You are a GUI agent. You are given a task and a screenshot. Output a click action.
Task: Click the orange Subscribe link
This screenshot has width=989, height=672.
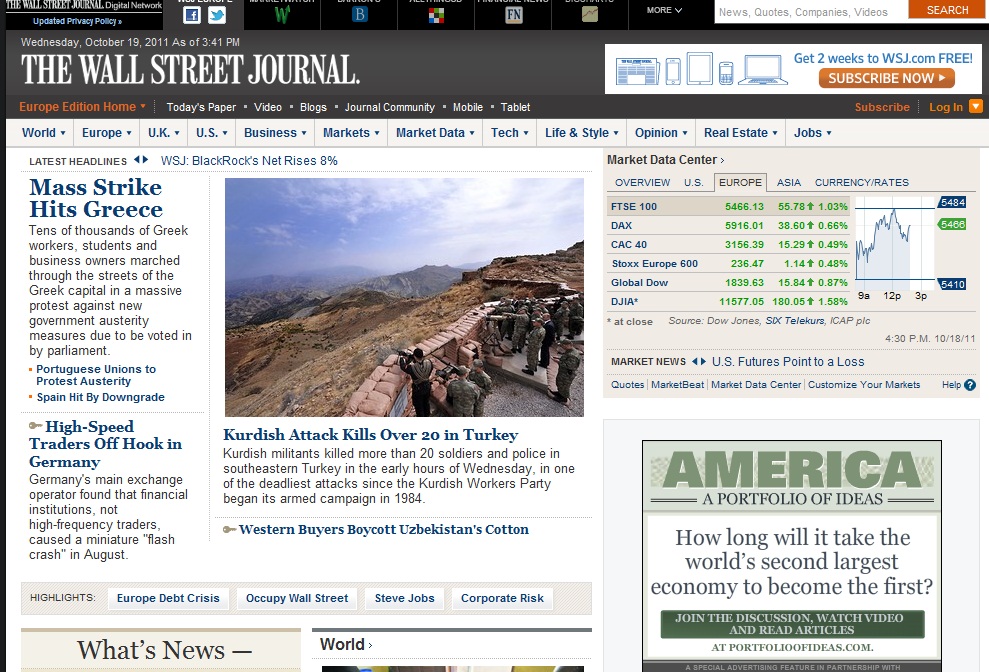tap(882, 107)
